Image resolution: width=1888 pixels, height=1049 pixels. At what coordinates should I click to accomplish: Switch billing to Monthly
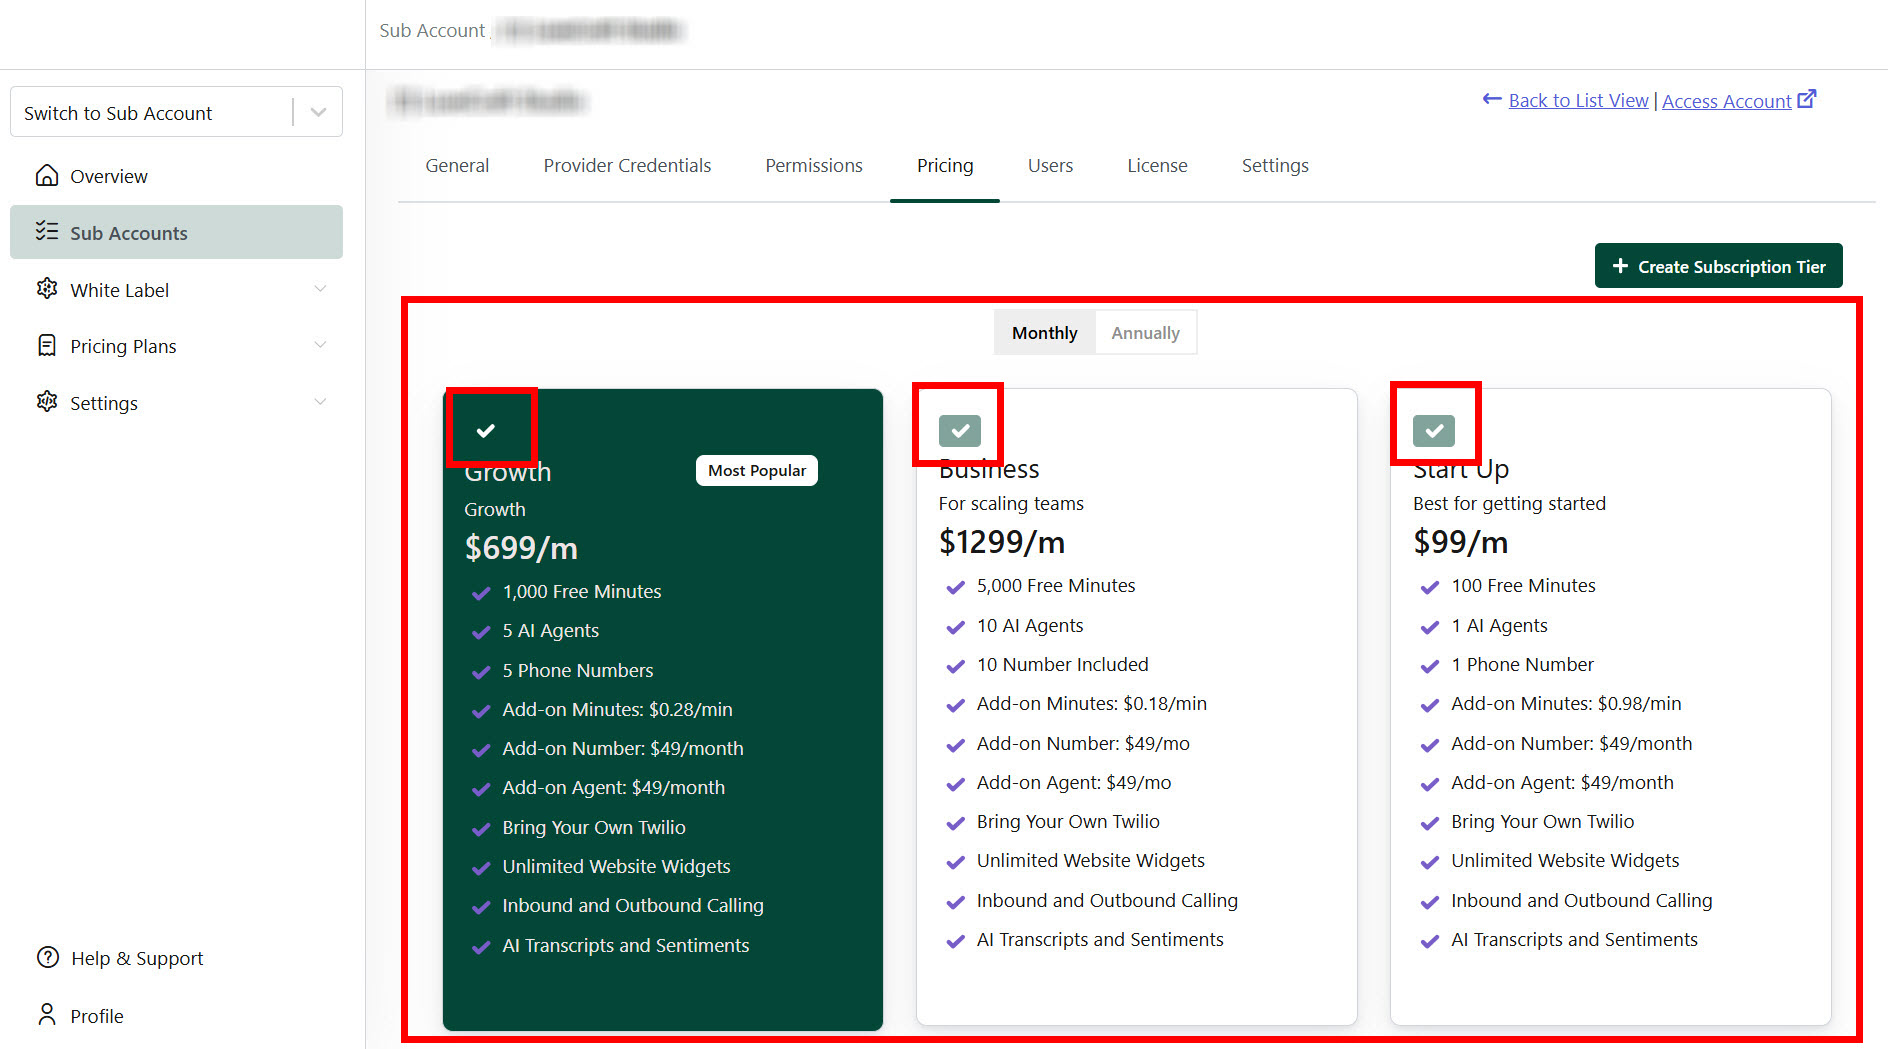(1045, 333)
